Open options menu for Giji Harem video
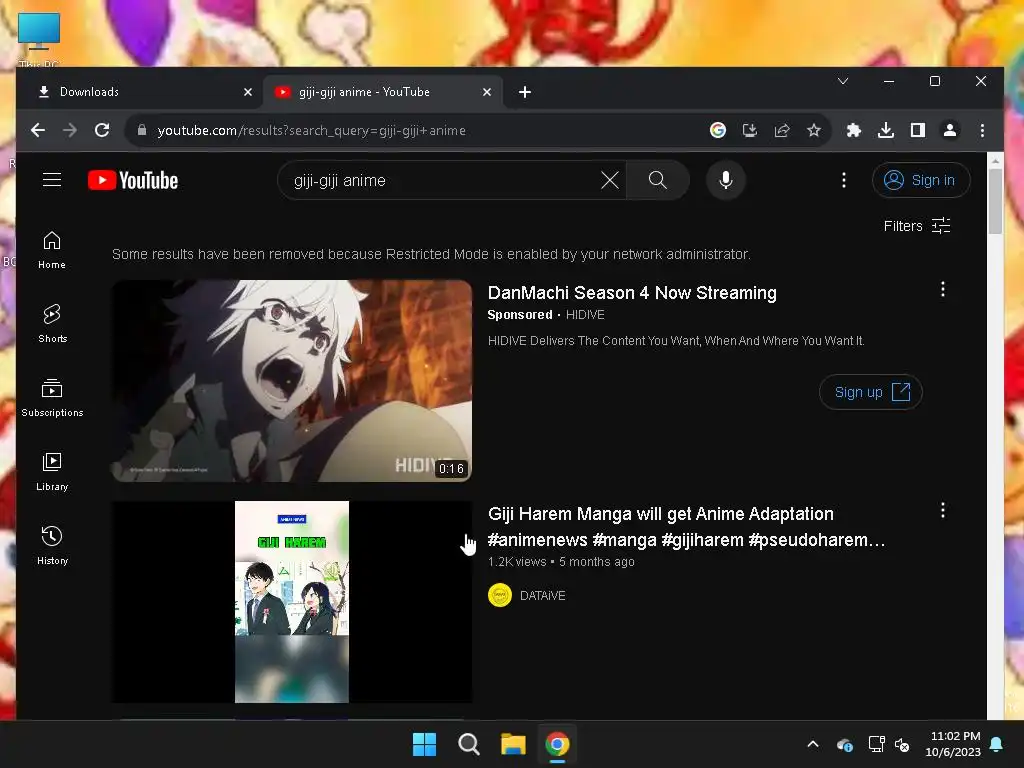Viewport: 1024px width, 768px height. coord(942,510)
